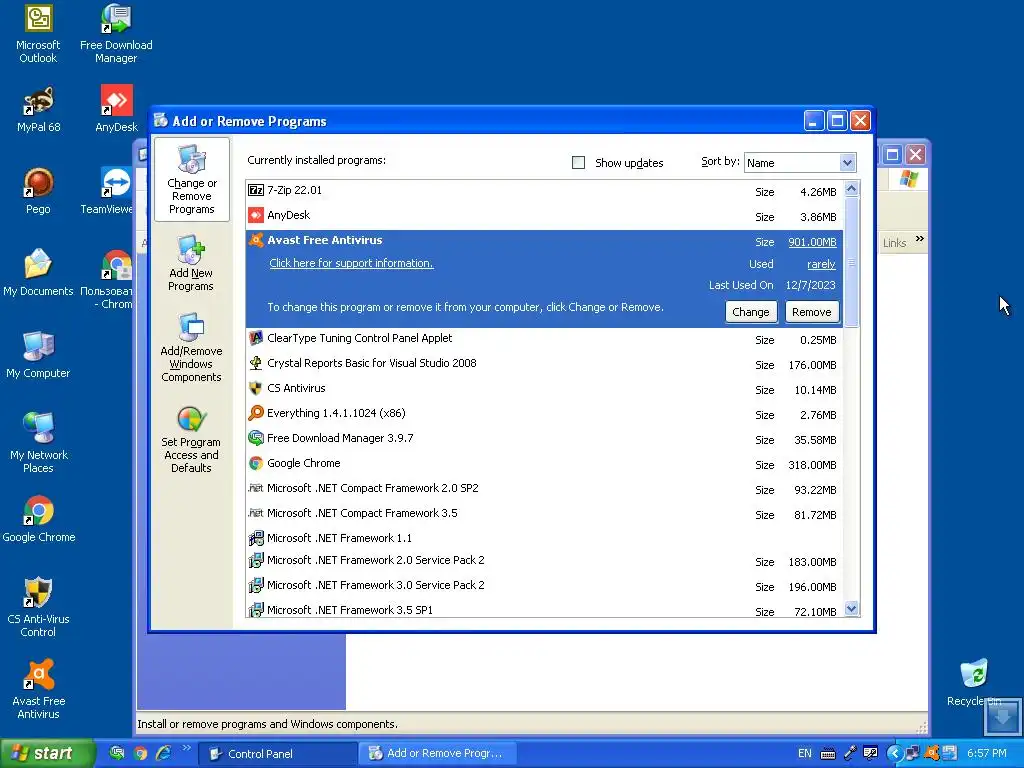
Task: Open the Sort by Name dropdown
Action: click(x=847, y=163)
